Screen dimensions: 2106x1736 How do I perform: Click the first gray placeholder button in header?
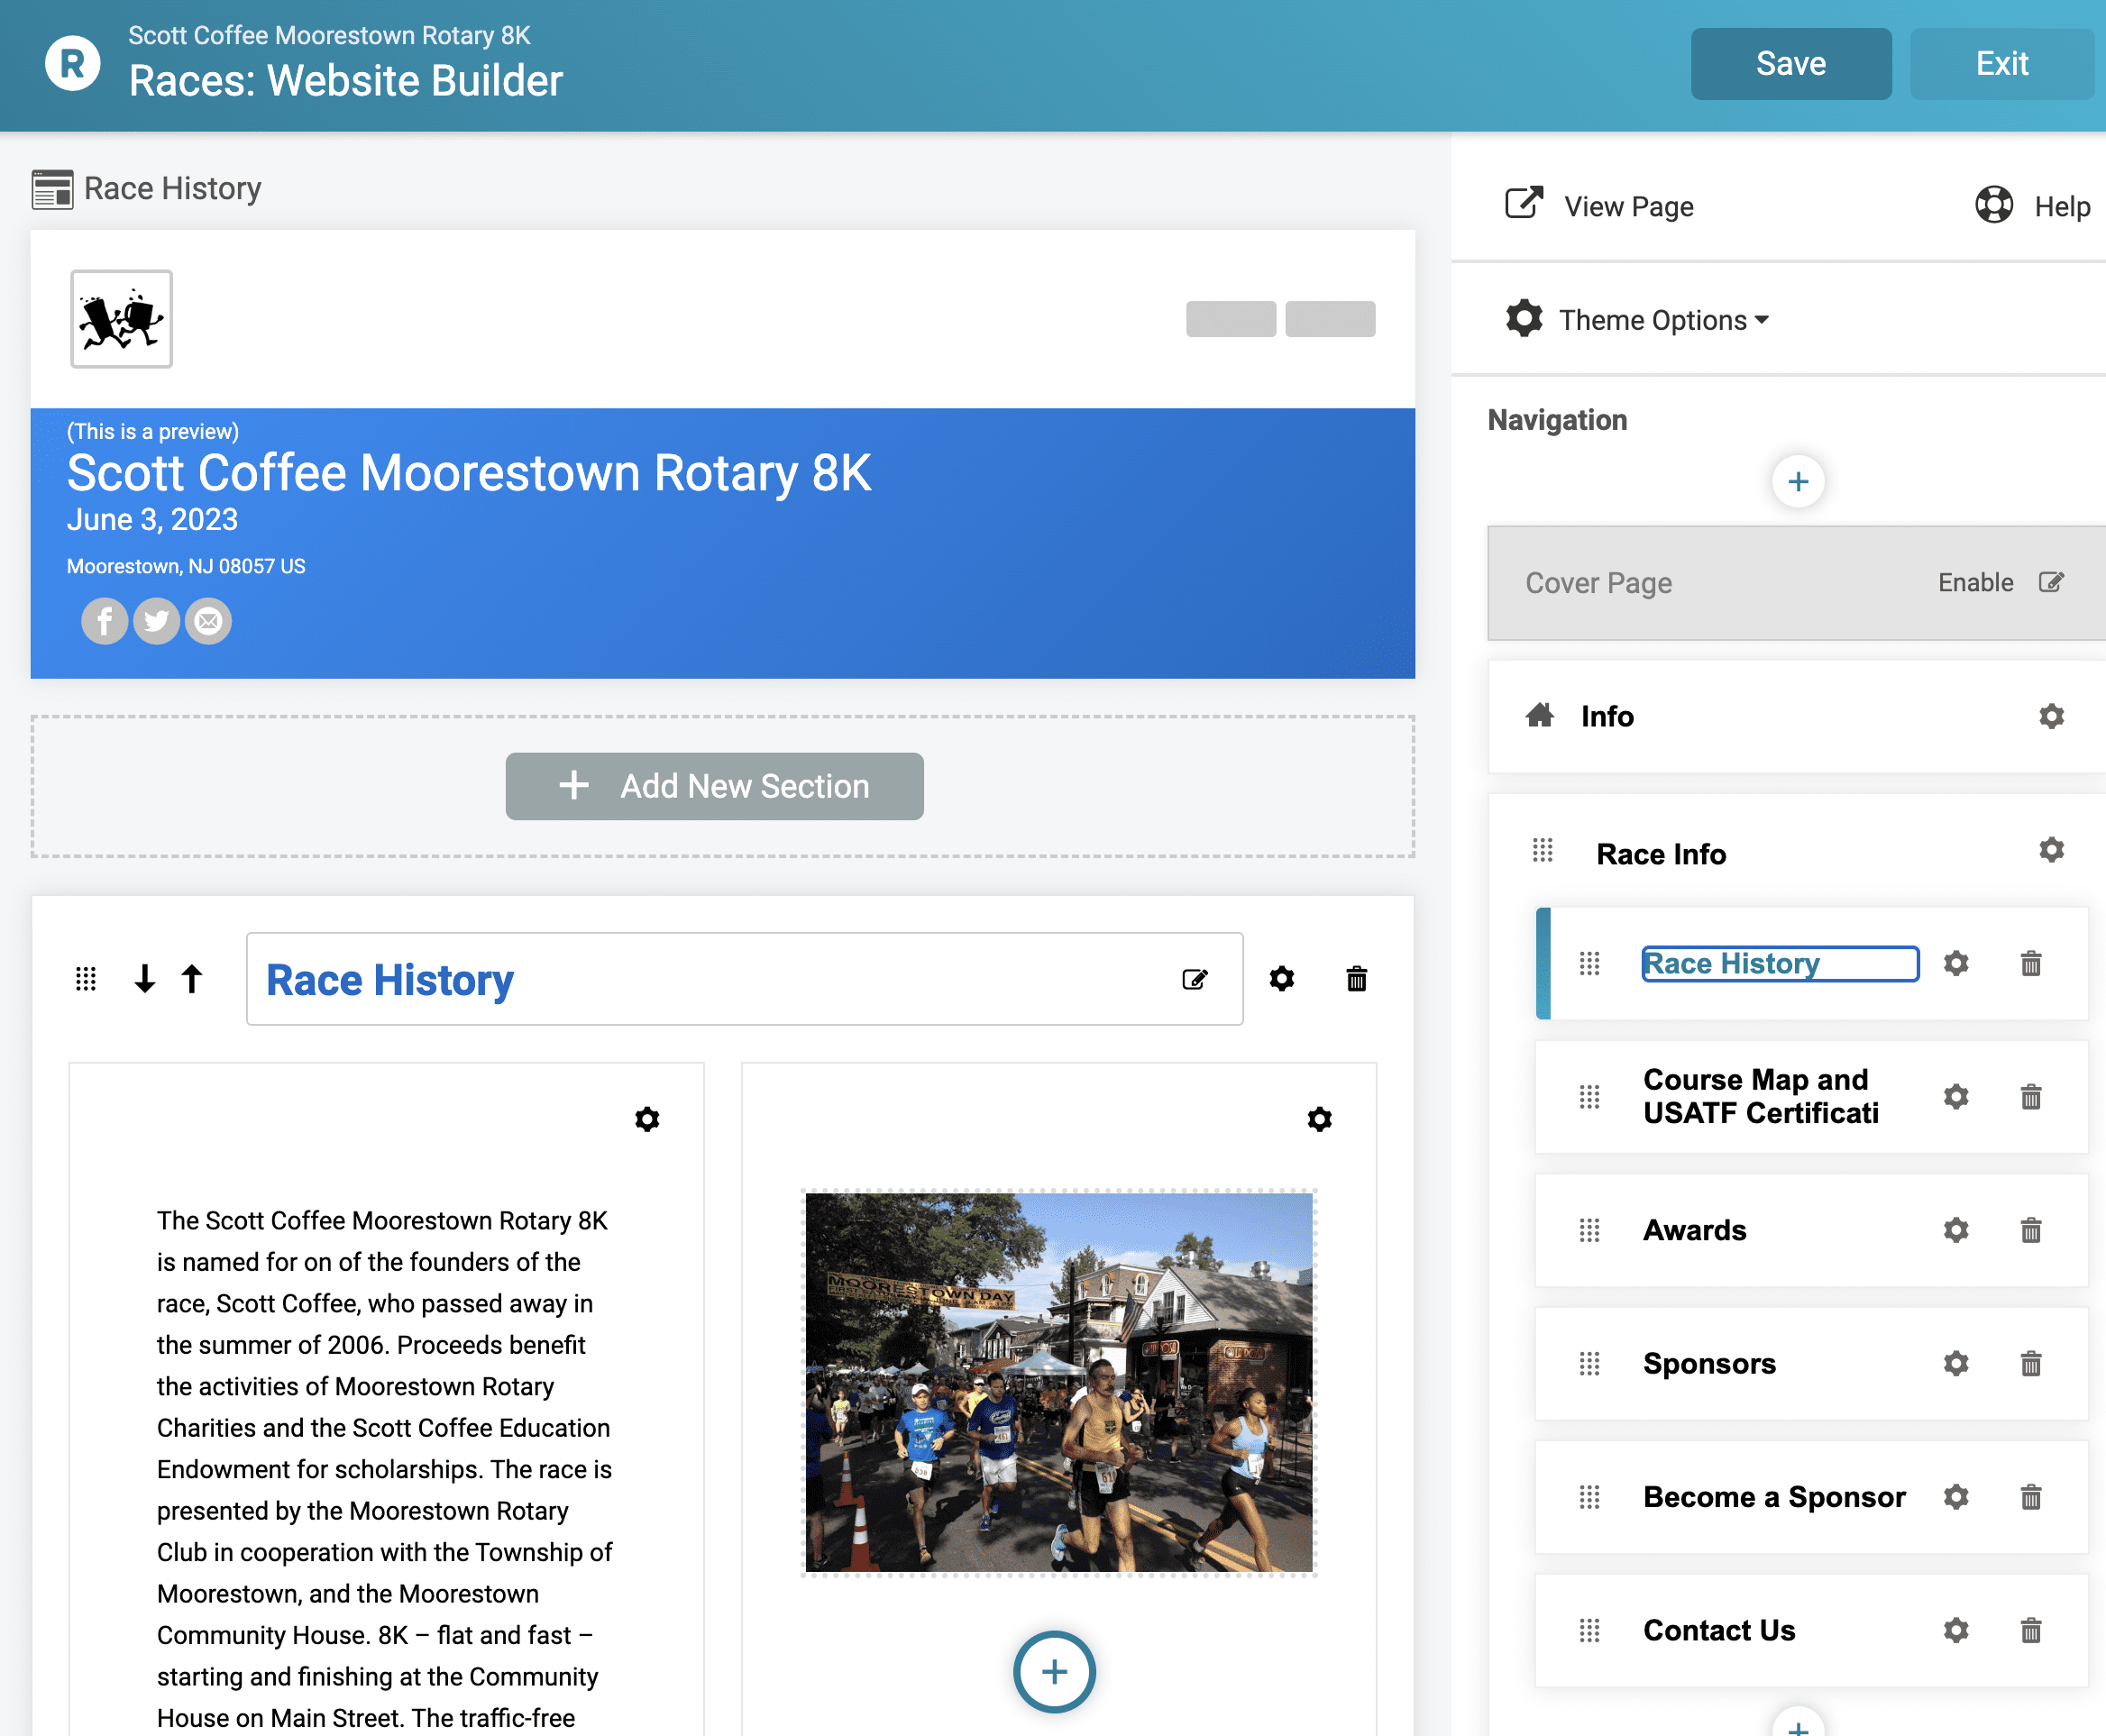[x=1230, y=319]
